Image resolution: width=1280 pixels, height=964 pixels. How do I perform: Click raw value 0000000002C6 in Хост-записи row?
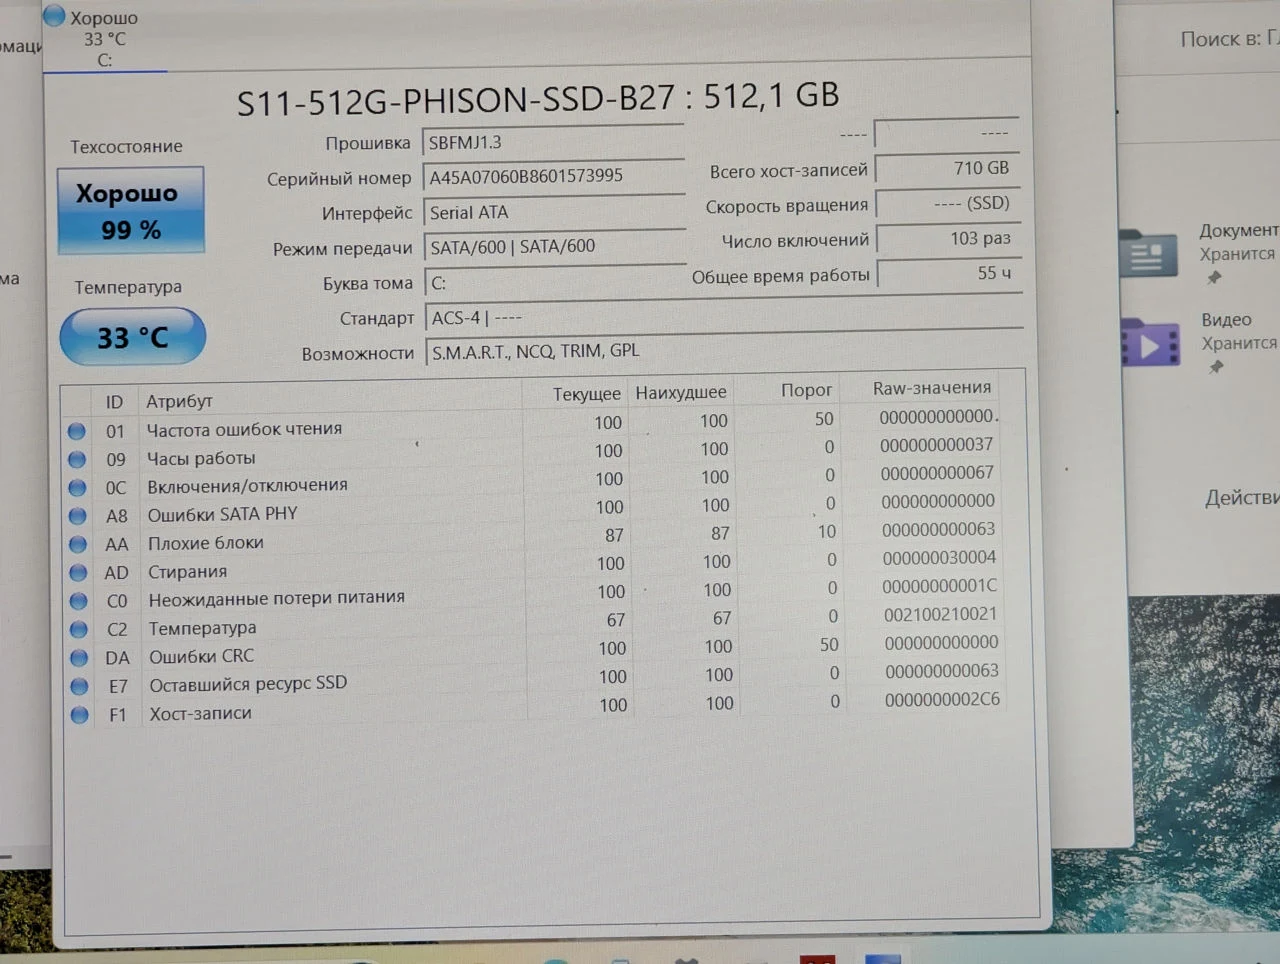tap(942, 700)
